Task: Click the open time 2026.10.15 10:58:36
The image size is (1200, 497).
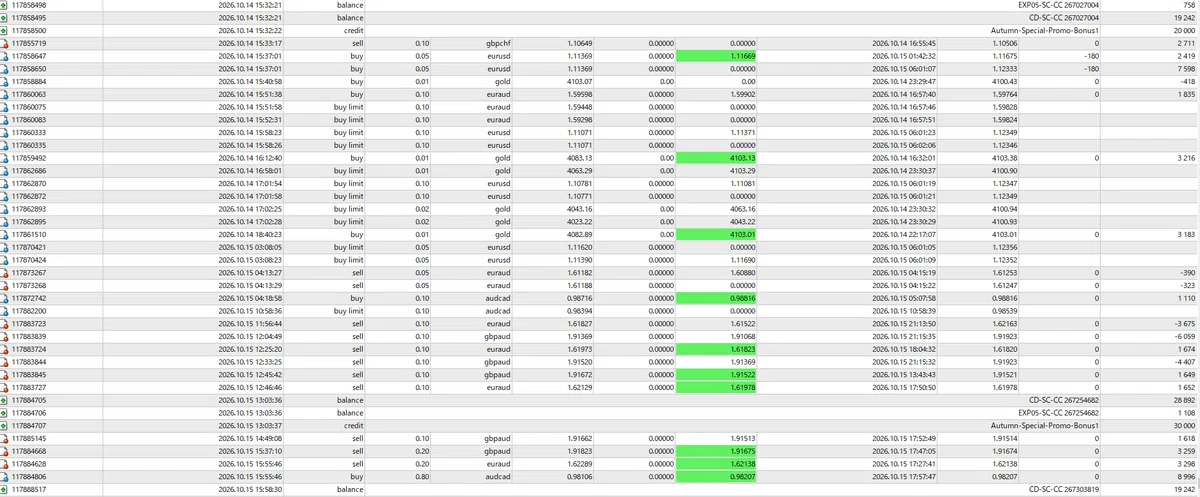Action: (x=250, y=311)
